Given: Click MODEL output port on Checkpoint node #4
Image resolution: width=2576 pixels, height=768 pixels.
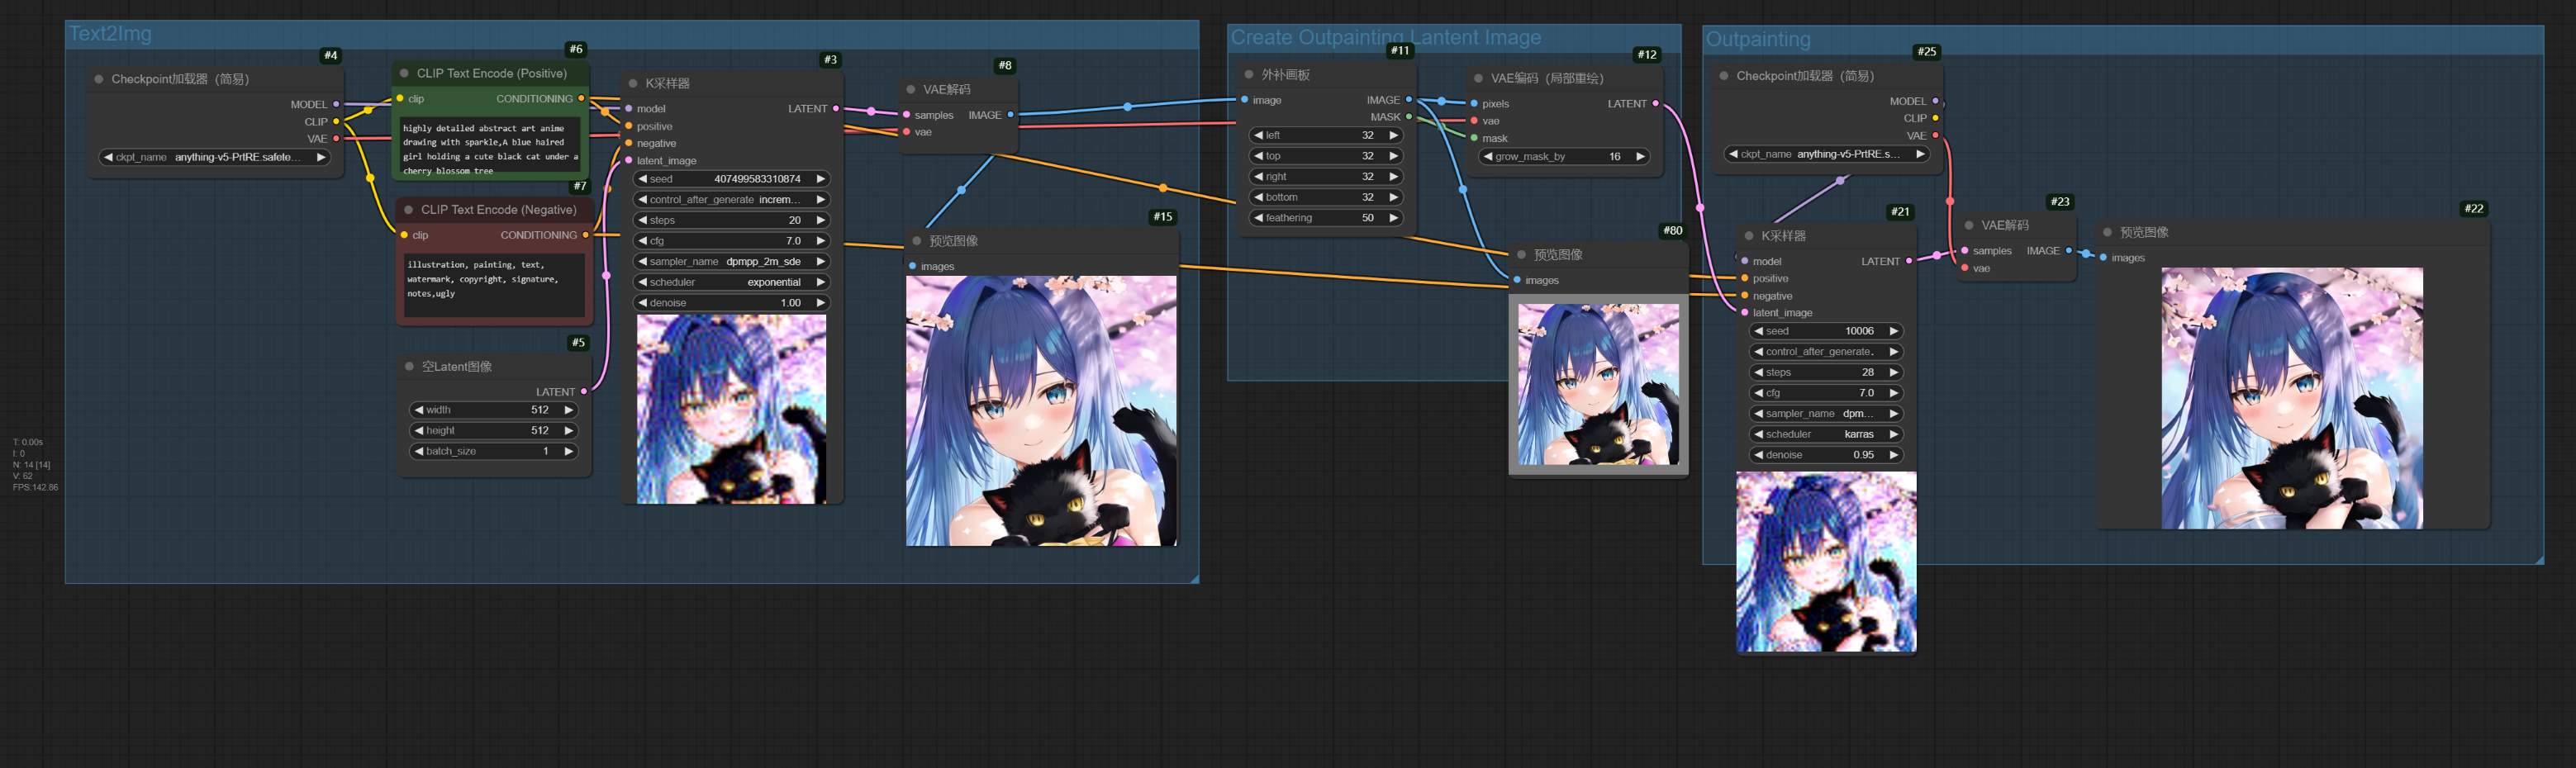Looking at the screenshot, I should tap(336, 104).
